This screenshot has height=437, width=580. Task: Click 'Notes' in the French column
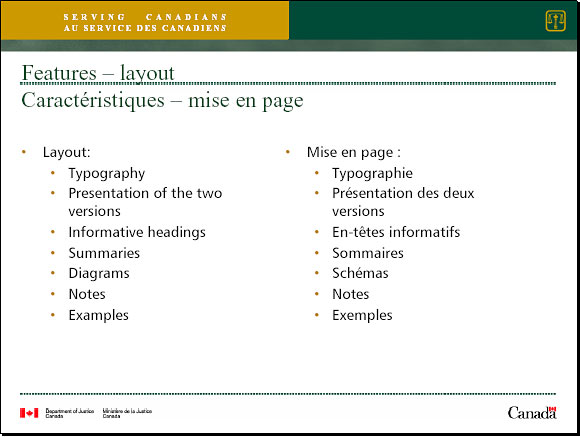(x=351, y=294)
